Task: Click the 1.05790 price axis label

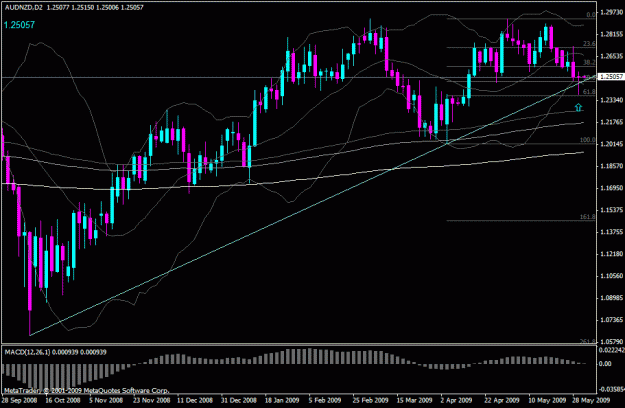Action: click(611, 341)
